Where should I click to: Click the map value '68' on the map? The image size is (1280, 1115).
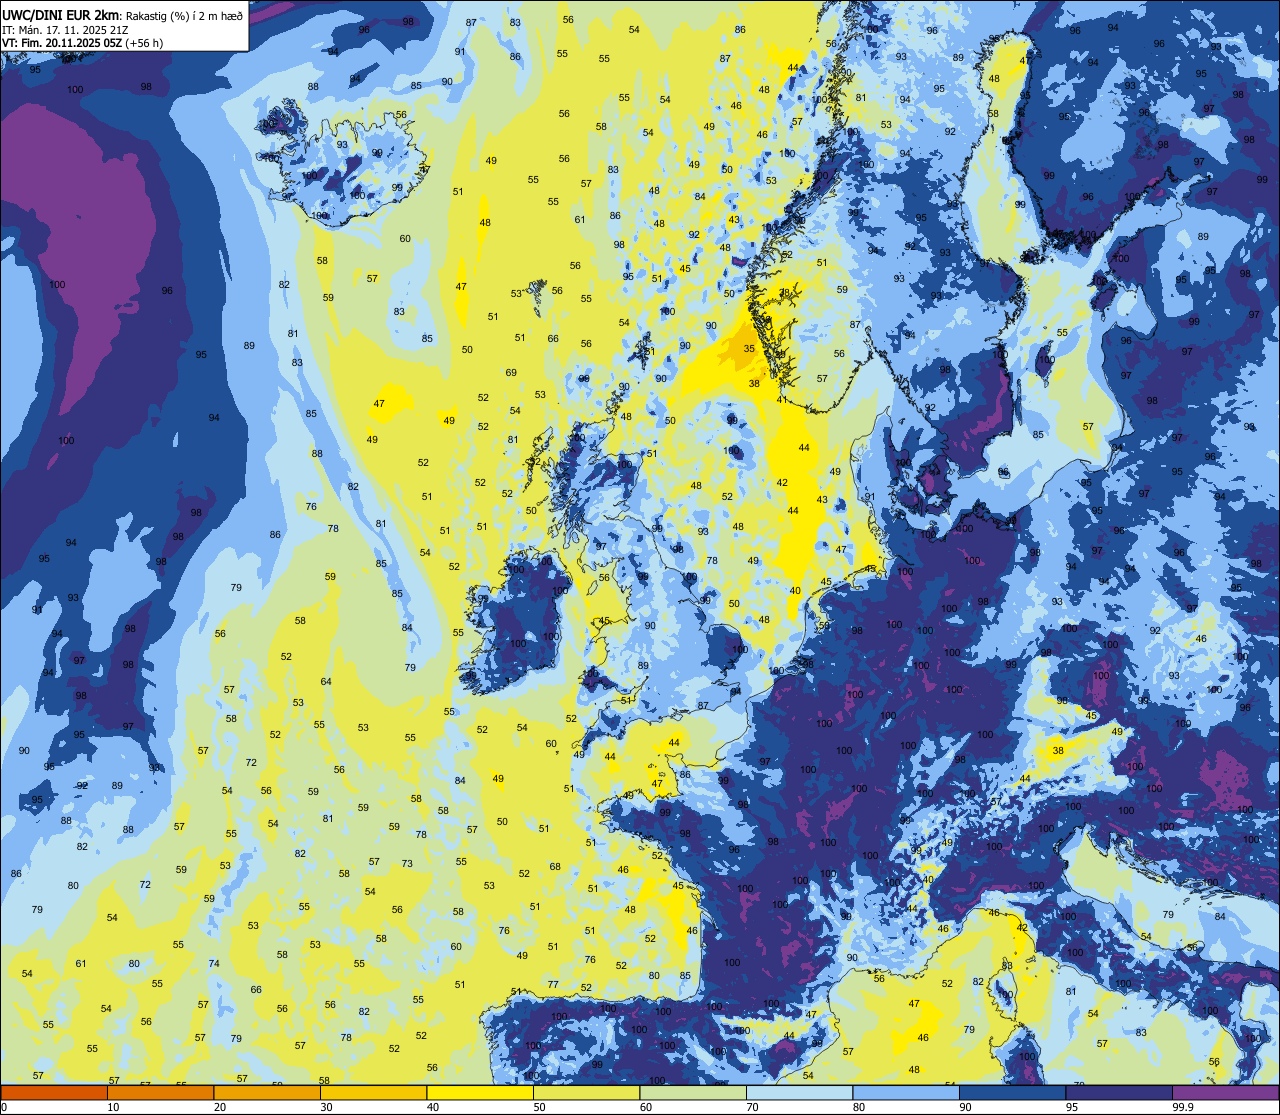pos(555,867)
